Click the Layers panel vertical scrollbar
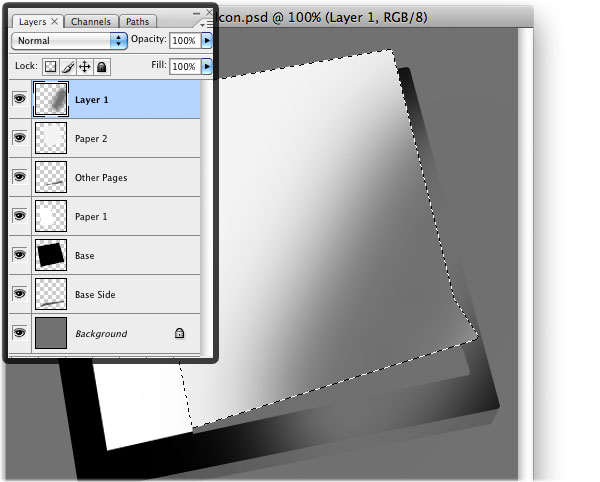Image resolution: width=600 pixels, height=482 pixels. pyautogui.click(x=207, y=218)
